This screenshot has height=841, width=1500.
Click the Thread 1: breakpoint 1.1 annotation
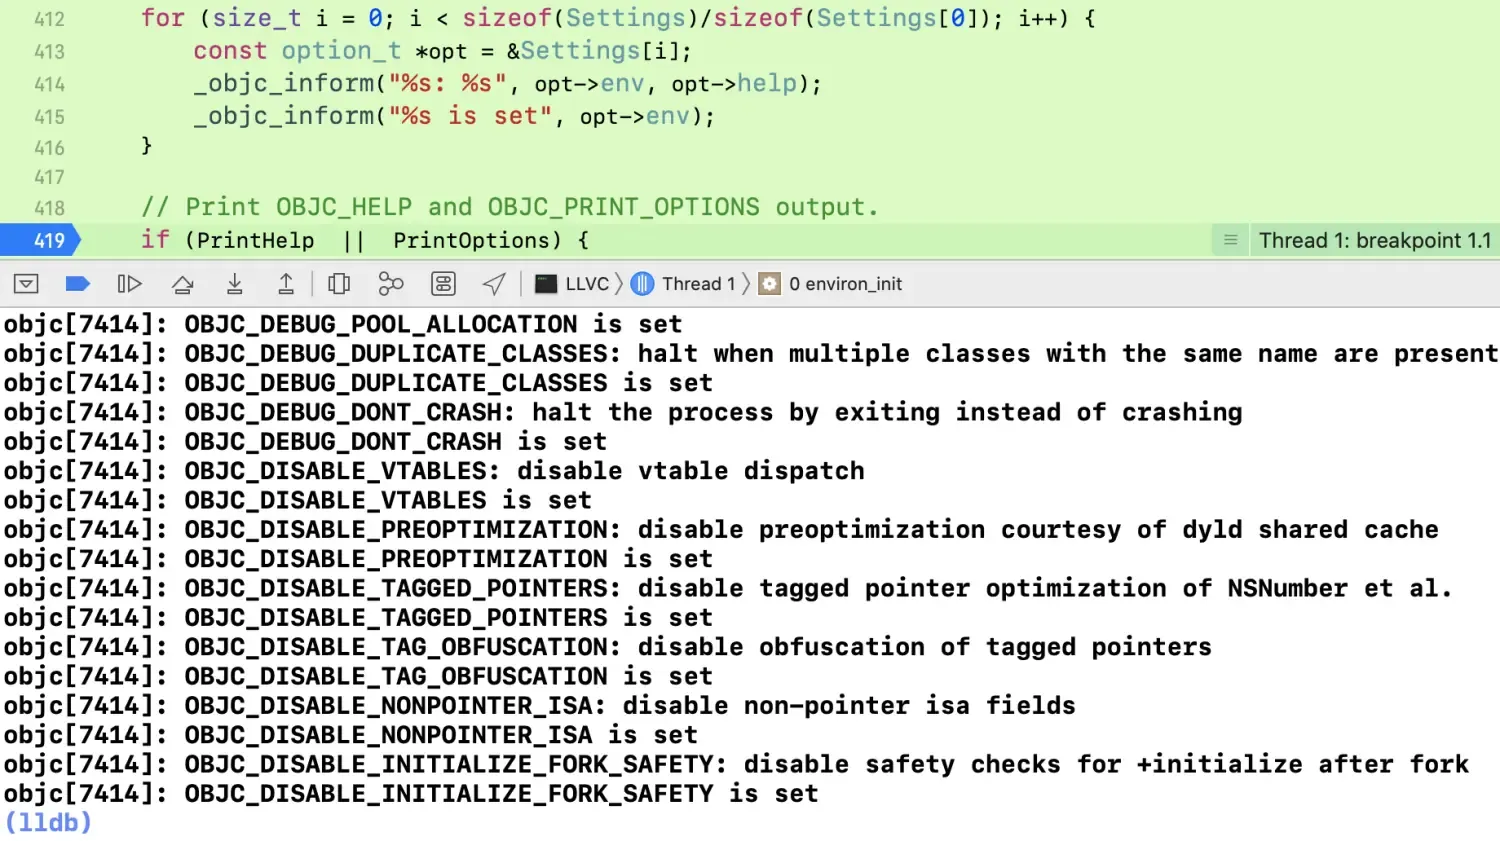tap(1374, 240)
